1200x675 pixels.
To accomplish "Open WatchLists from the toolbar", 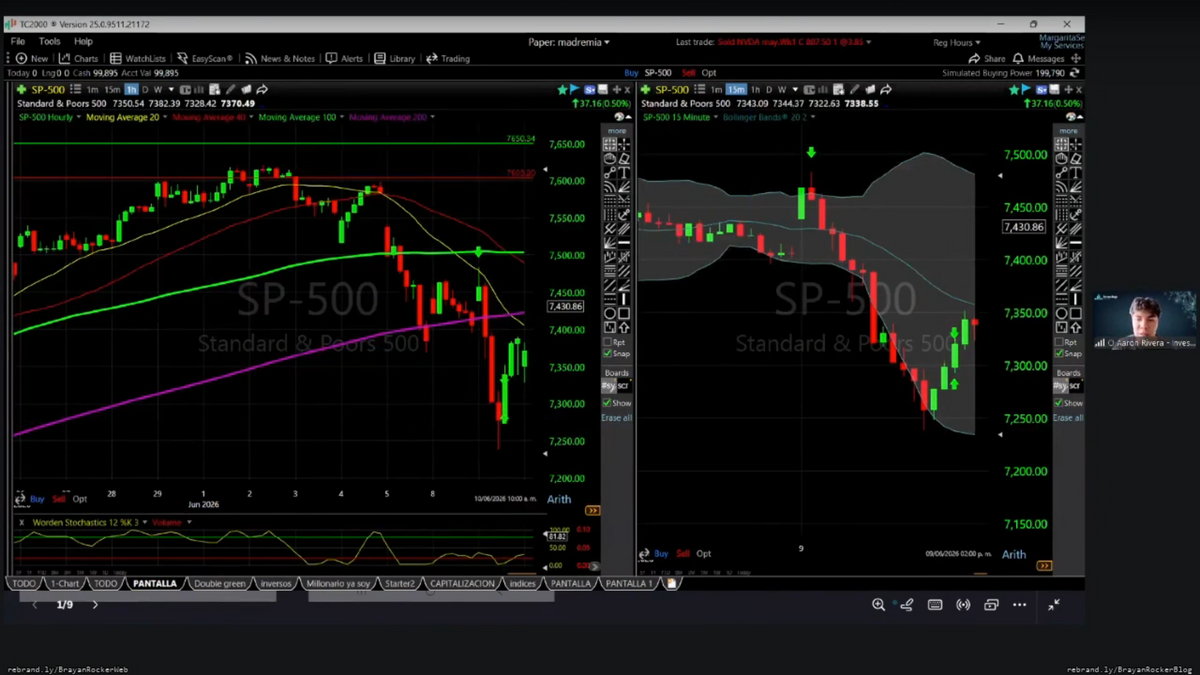I will [x=137, y=59].
